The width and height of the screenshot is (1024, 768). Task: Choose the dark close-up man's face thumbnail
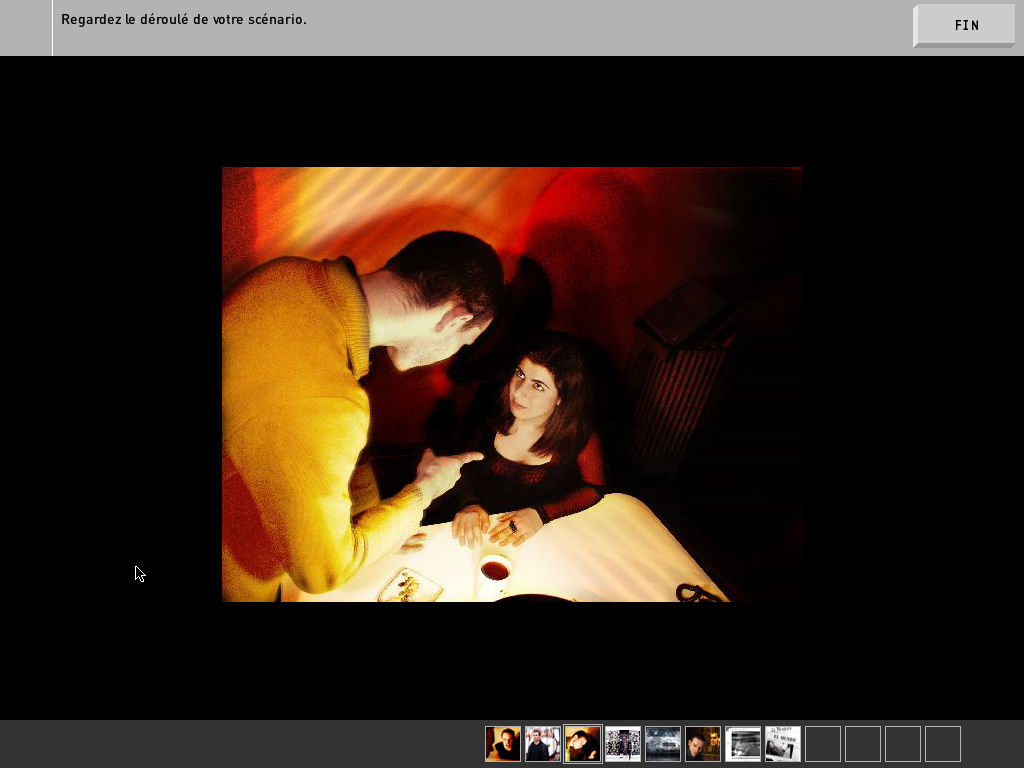coord(703,744)
